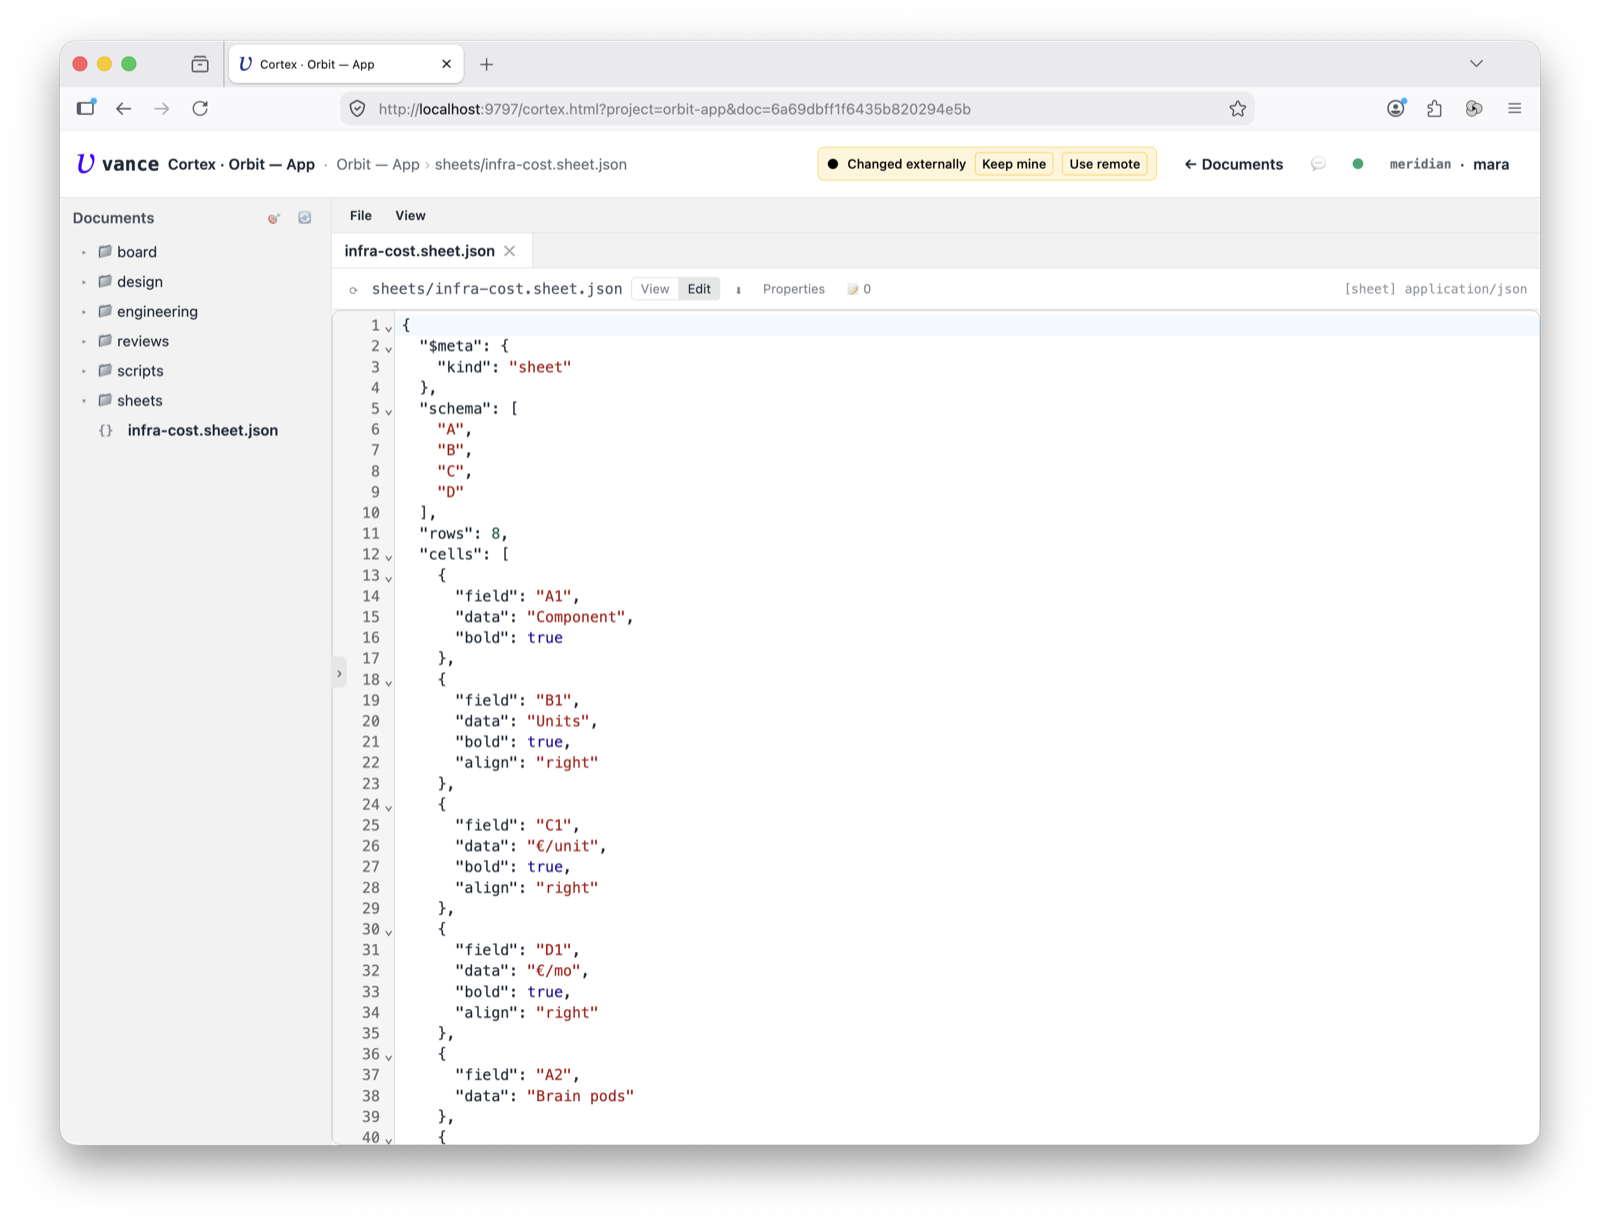Click the Orbit — App breadcrumb

(378, 164)
